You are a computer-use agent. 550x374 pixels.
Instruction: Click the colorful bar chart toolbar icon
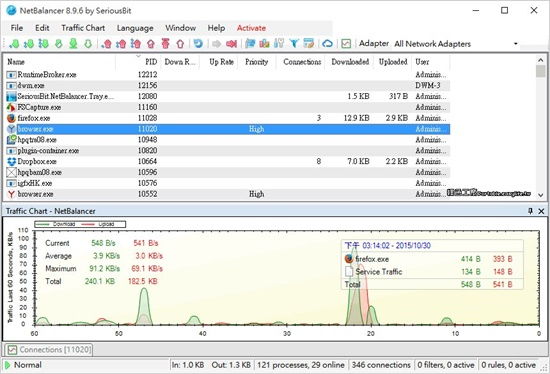[264, 44]
